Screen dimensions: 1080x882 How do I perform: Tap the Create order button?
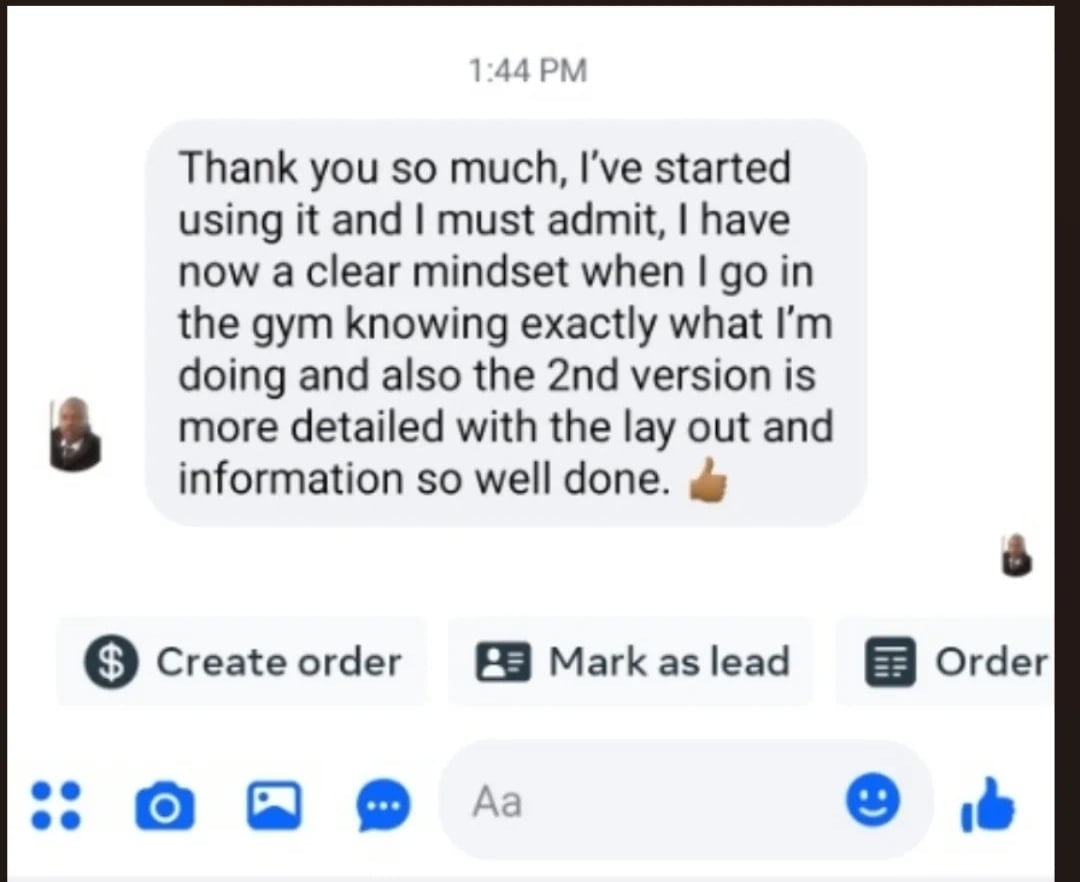click(x=242, y=661)
